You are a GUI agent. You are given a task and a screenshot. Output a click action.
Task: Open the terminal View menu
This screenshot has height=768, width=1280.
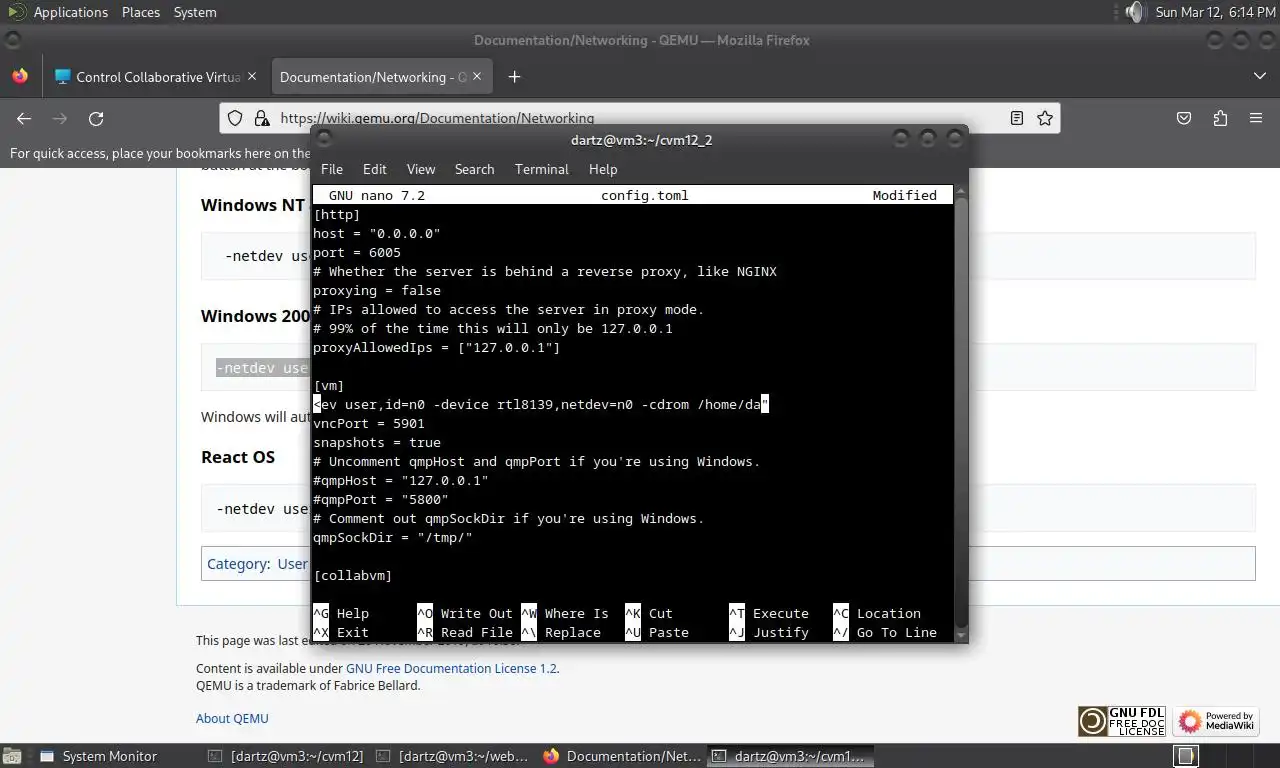(x=421, y=169)
